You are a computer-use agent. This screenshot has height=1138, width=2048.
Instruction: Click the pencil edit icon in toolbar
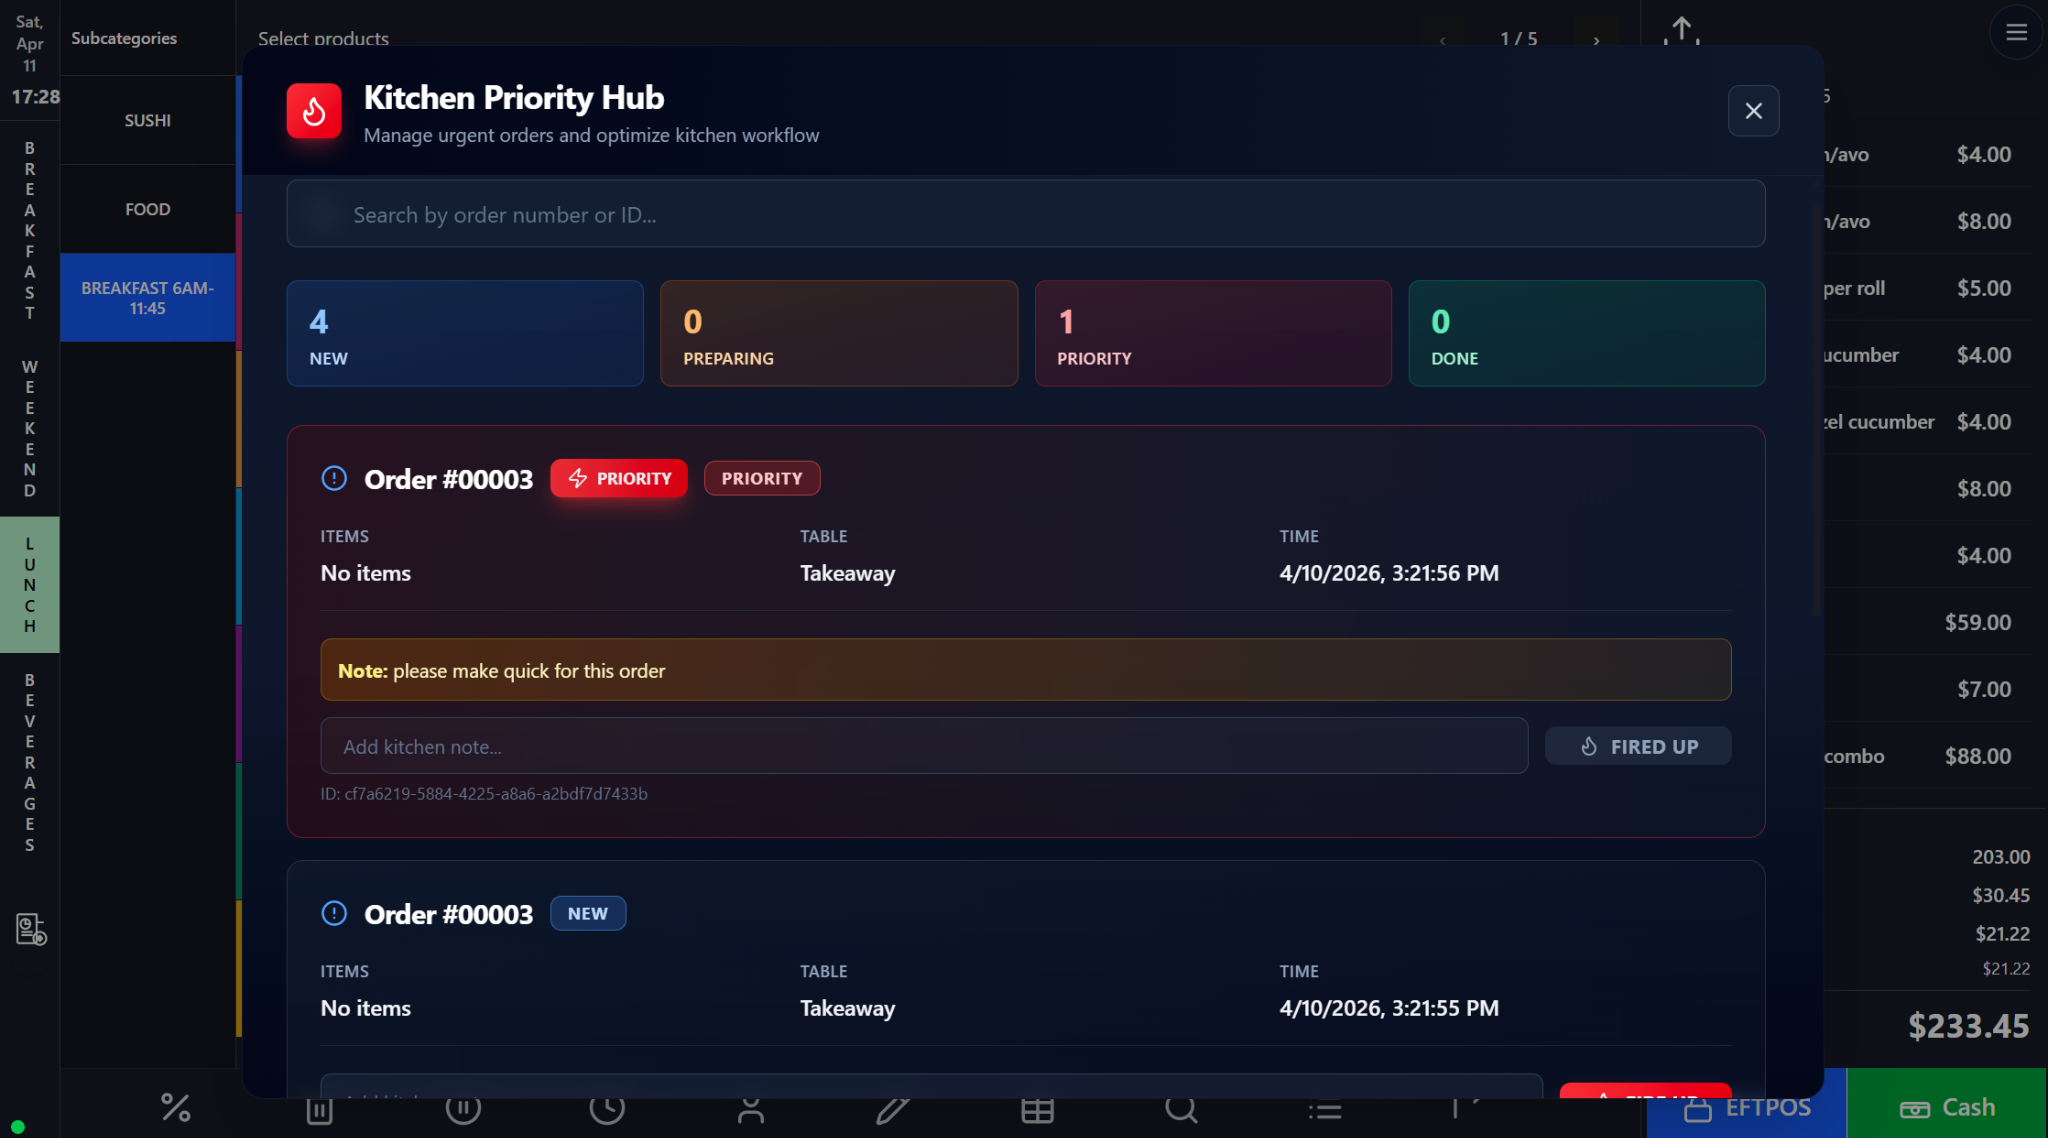point(893,1109)
